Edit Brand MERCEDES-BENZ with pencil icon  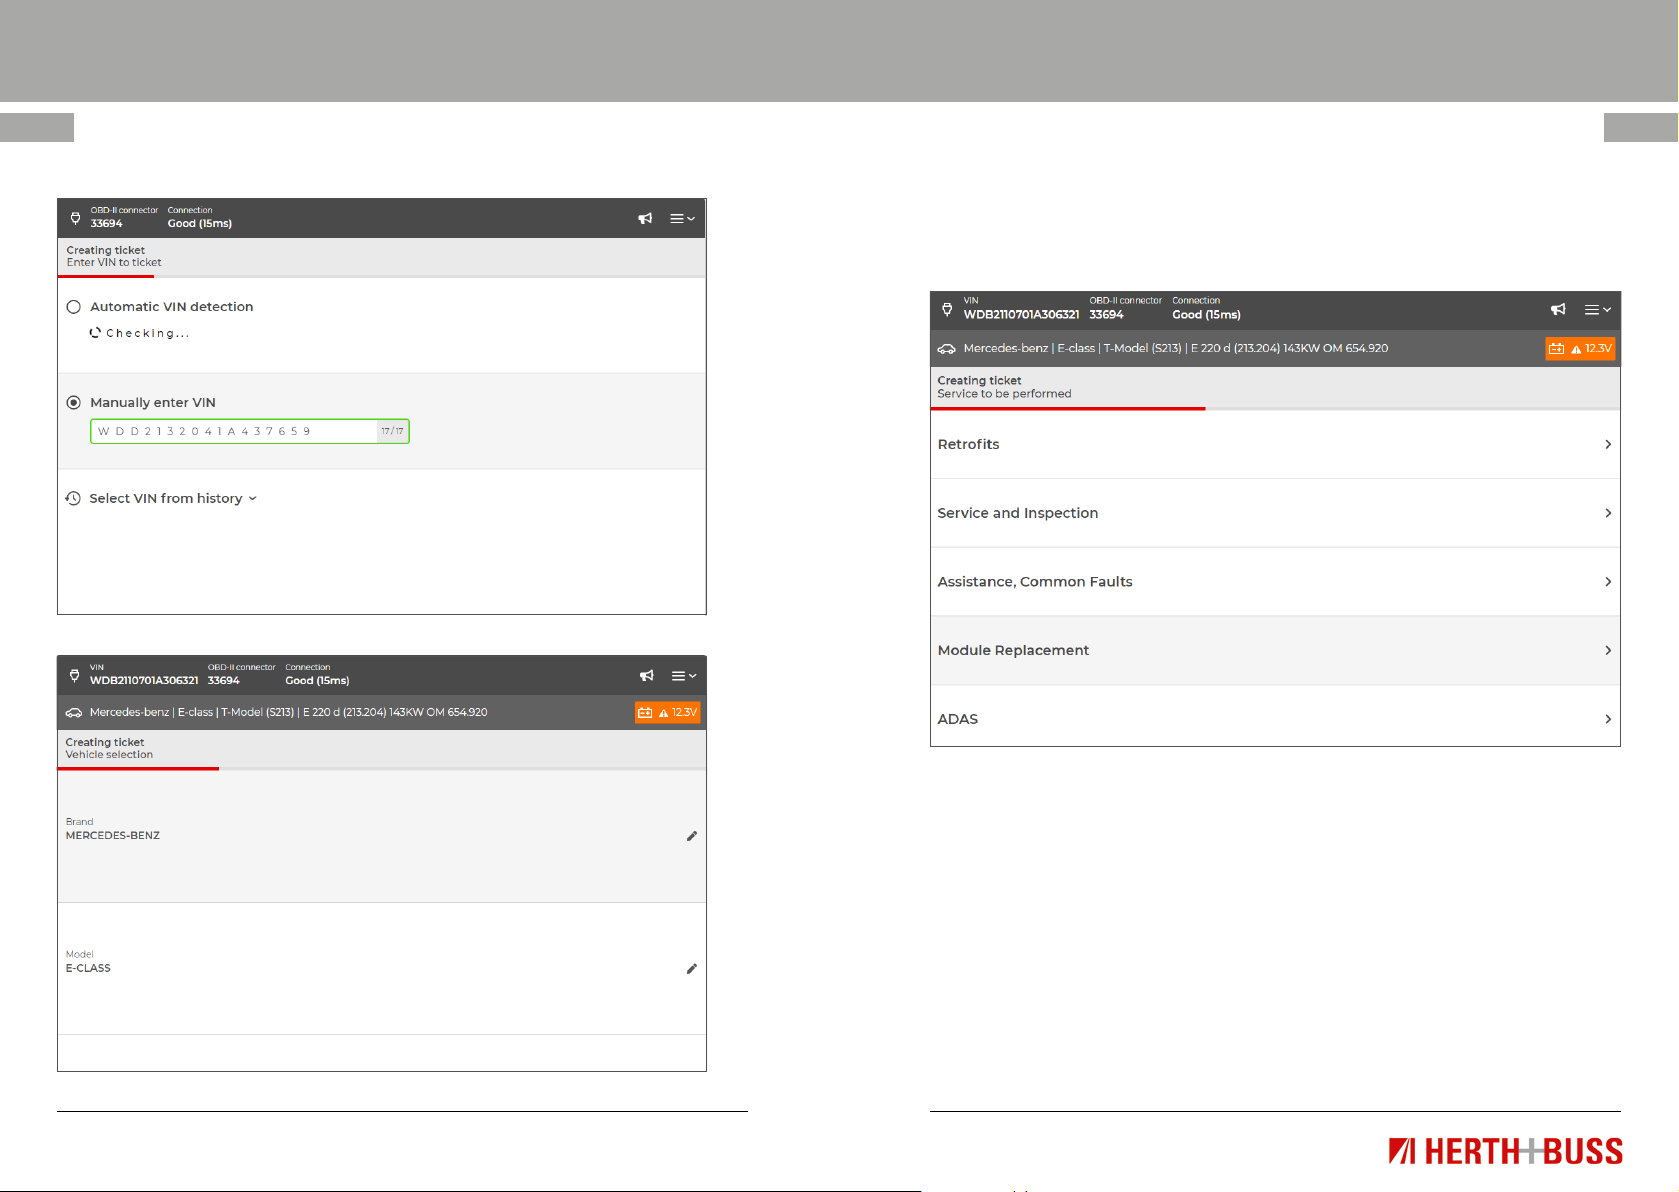coord(691,836)
